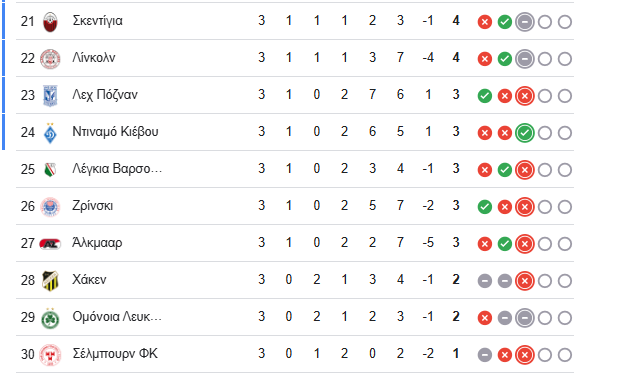Select Λίνκολν's green win result indicator

coord(505,59)
